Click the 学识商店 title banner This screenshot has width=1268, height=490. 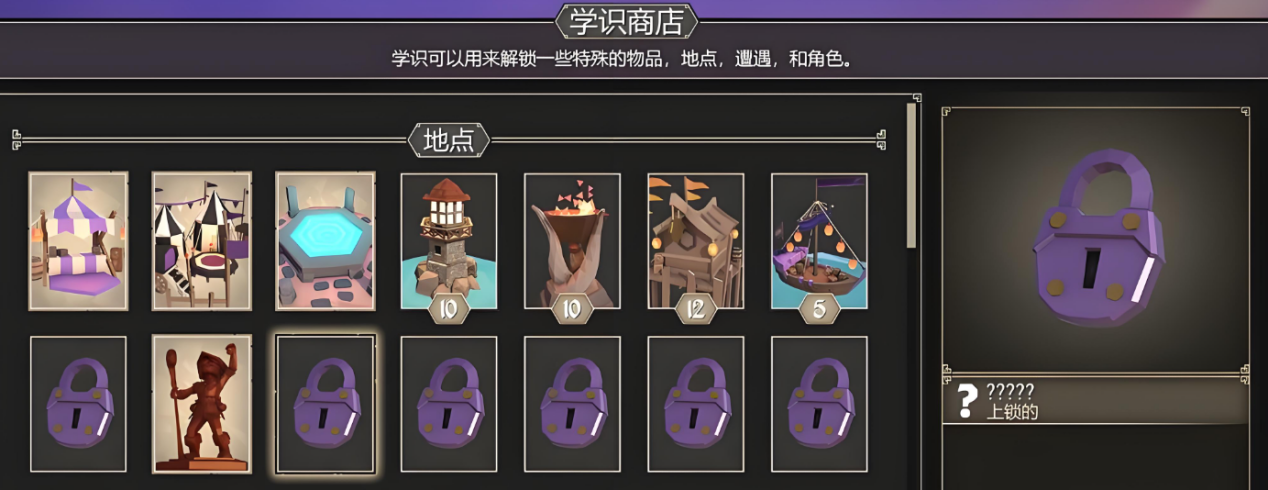(626, 21)
